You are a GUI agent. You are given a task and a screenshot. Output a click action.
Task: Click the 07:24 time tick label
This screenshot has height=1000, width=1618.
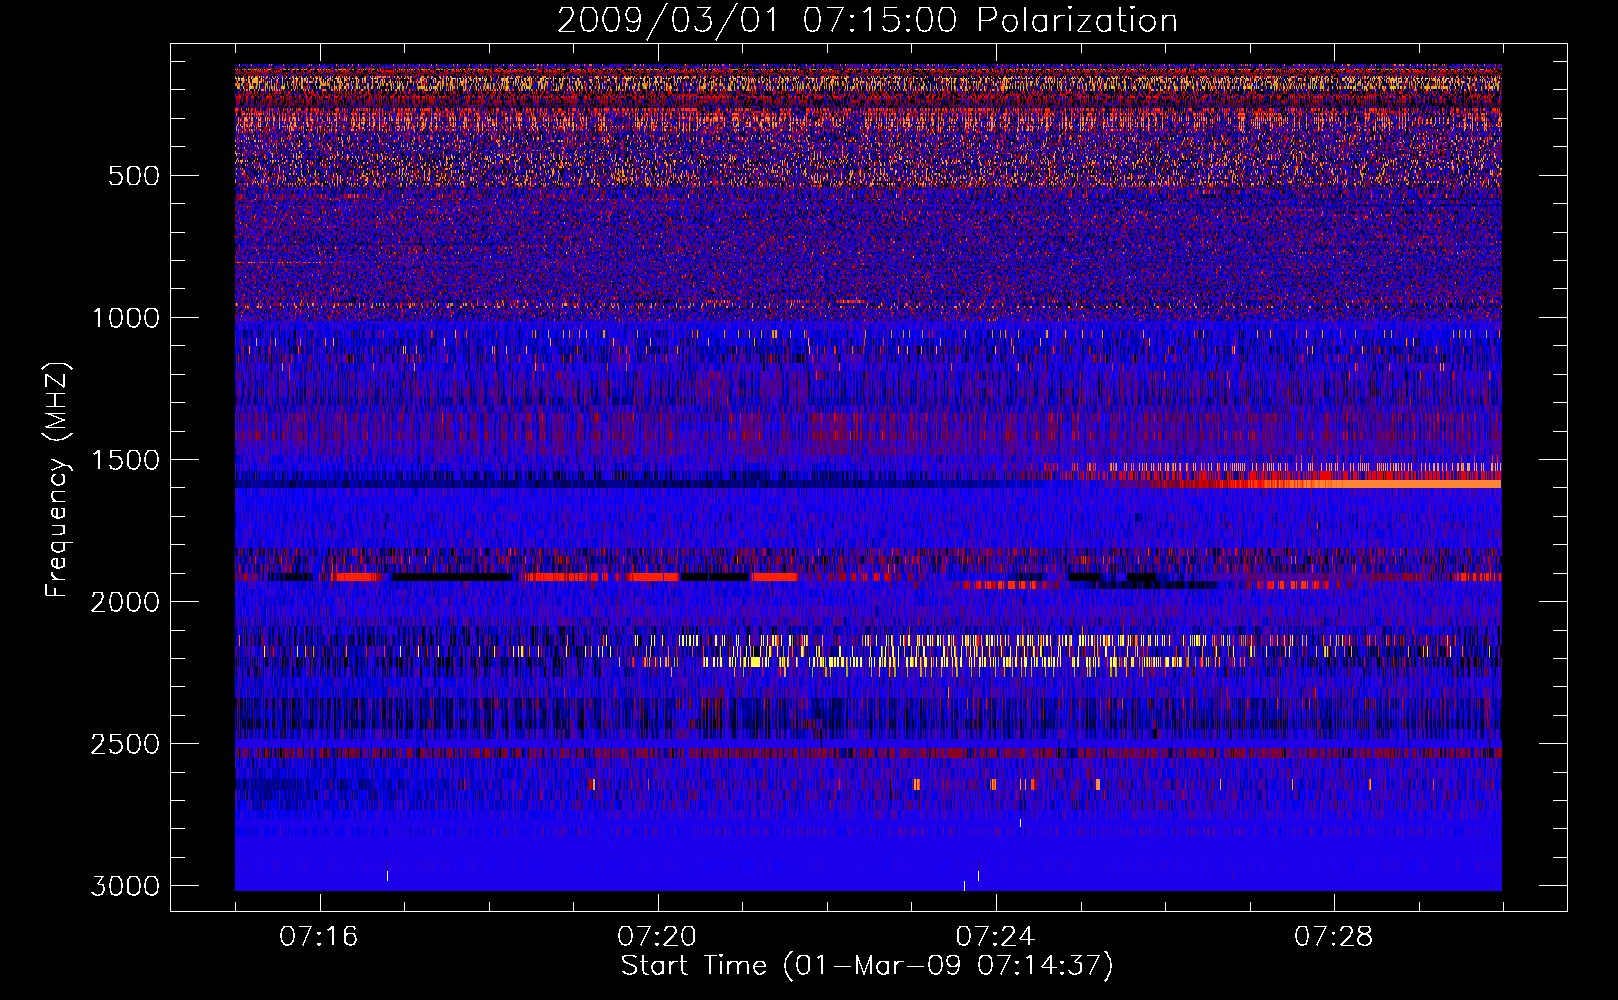tap(995, 937)
